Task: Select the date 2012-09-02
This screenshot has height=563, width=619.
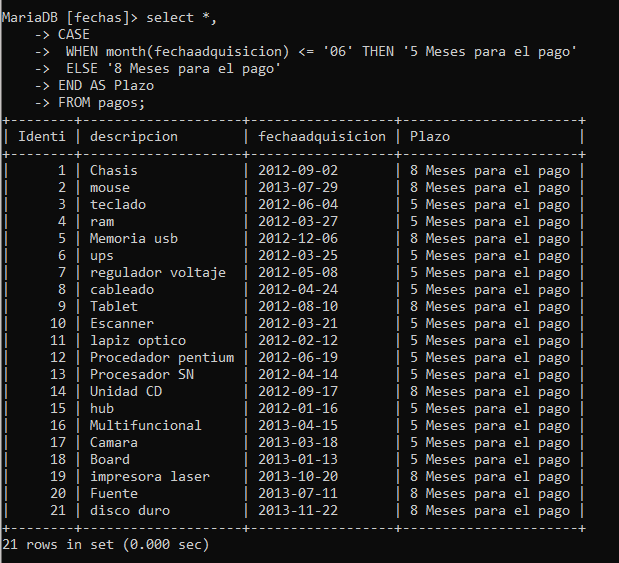Action: click(297, 170)
